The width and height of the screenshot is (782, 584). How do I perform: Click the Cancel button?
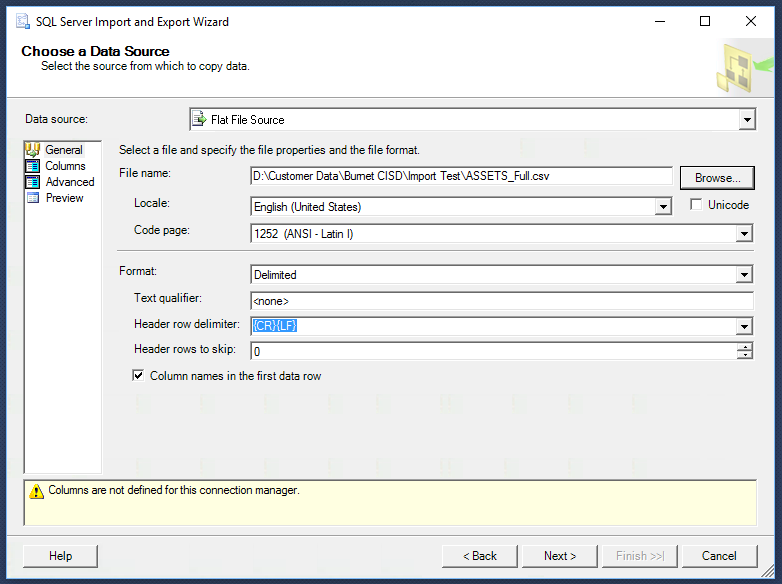(719, 556)
